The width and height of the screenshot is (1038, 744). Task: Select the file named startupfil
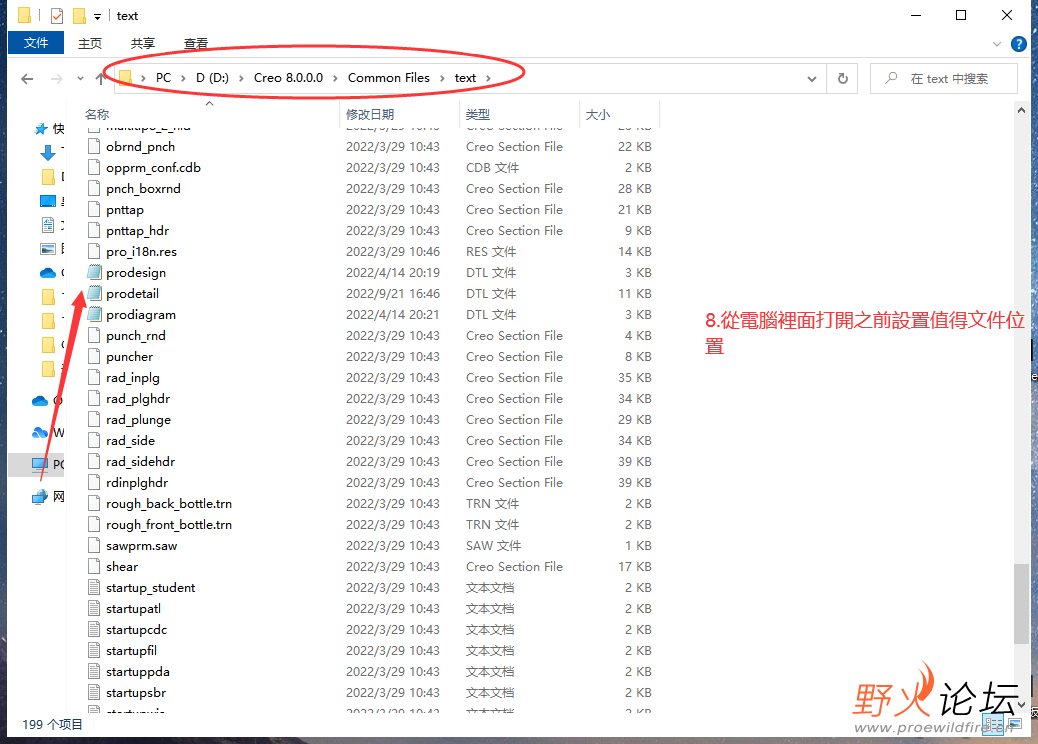click(131, 651)
